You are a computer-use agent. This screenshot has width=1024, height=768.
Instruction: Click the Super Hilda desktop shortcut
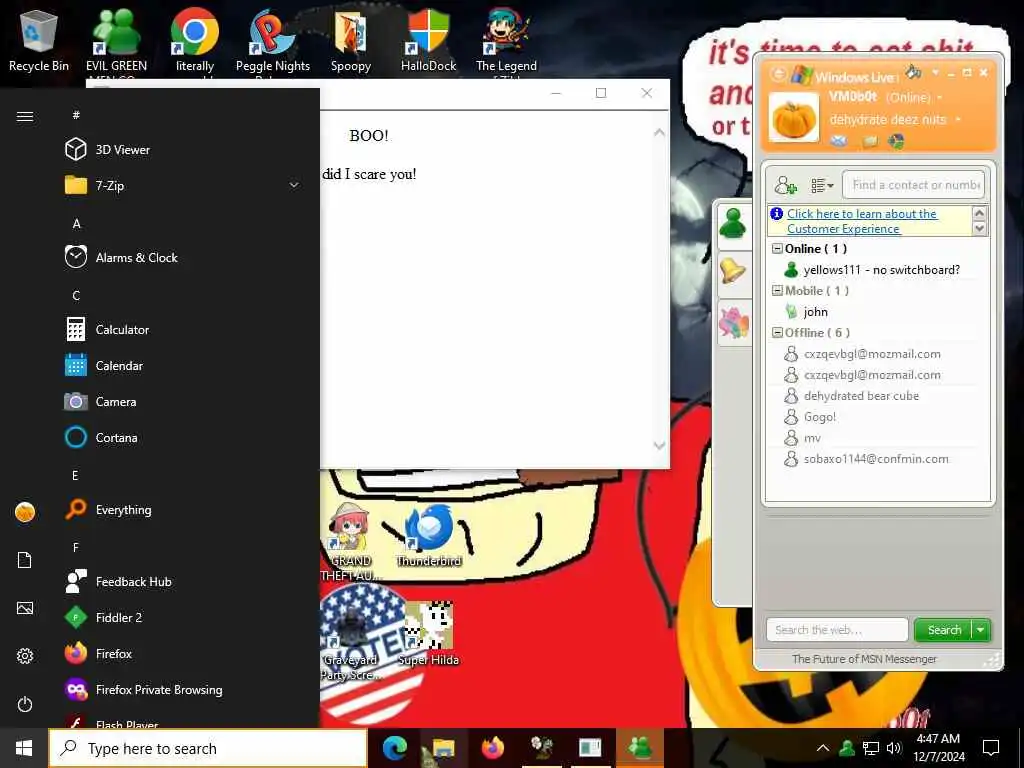(428, 633)
